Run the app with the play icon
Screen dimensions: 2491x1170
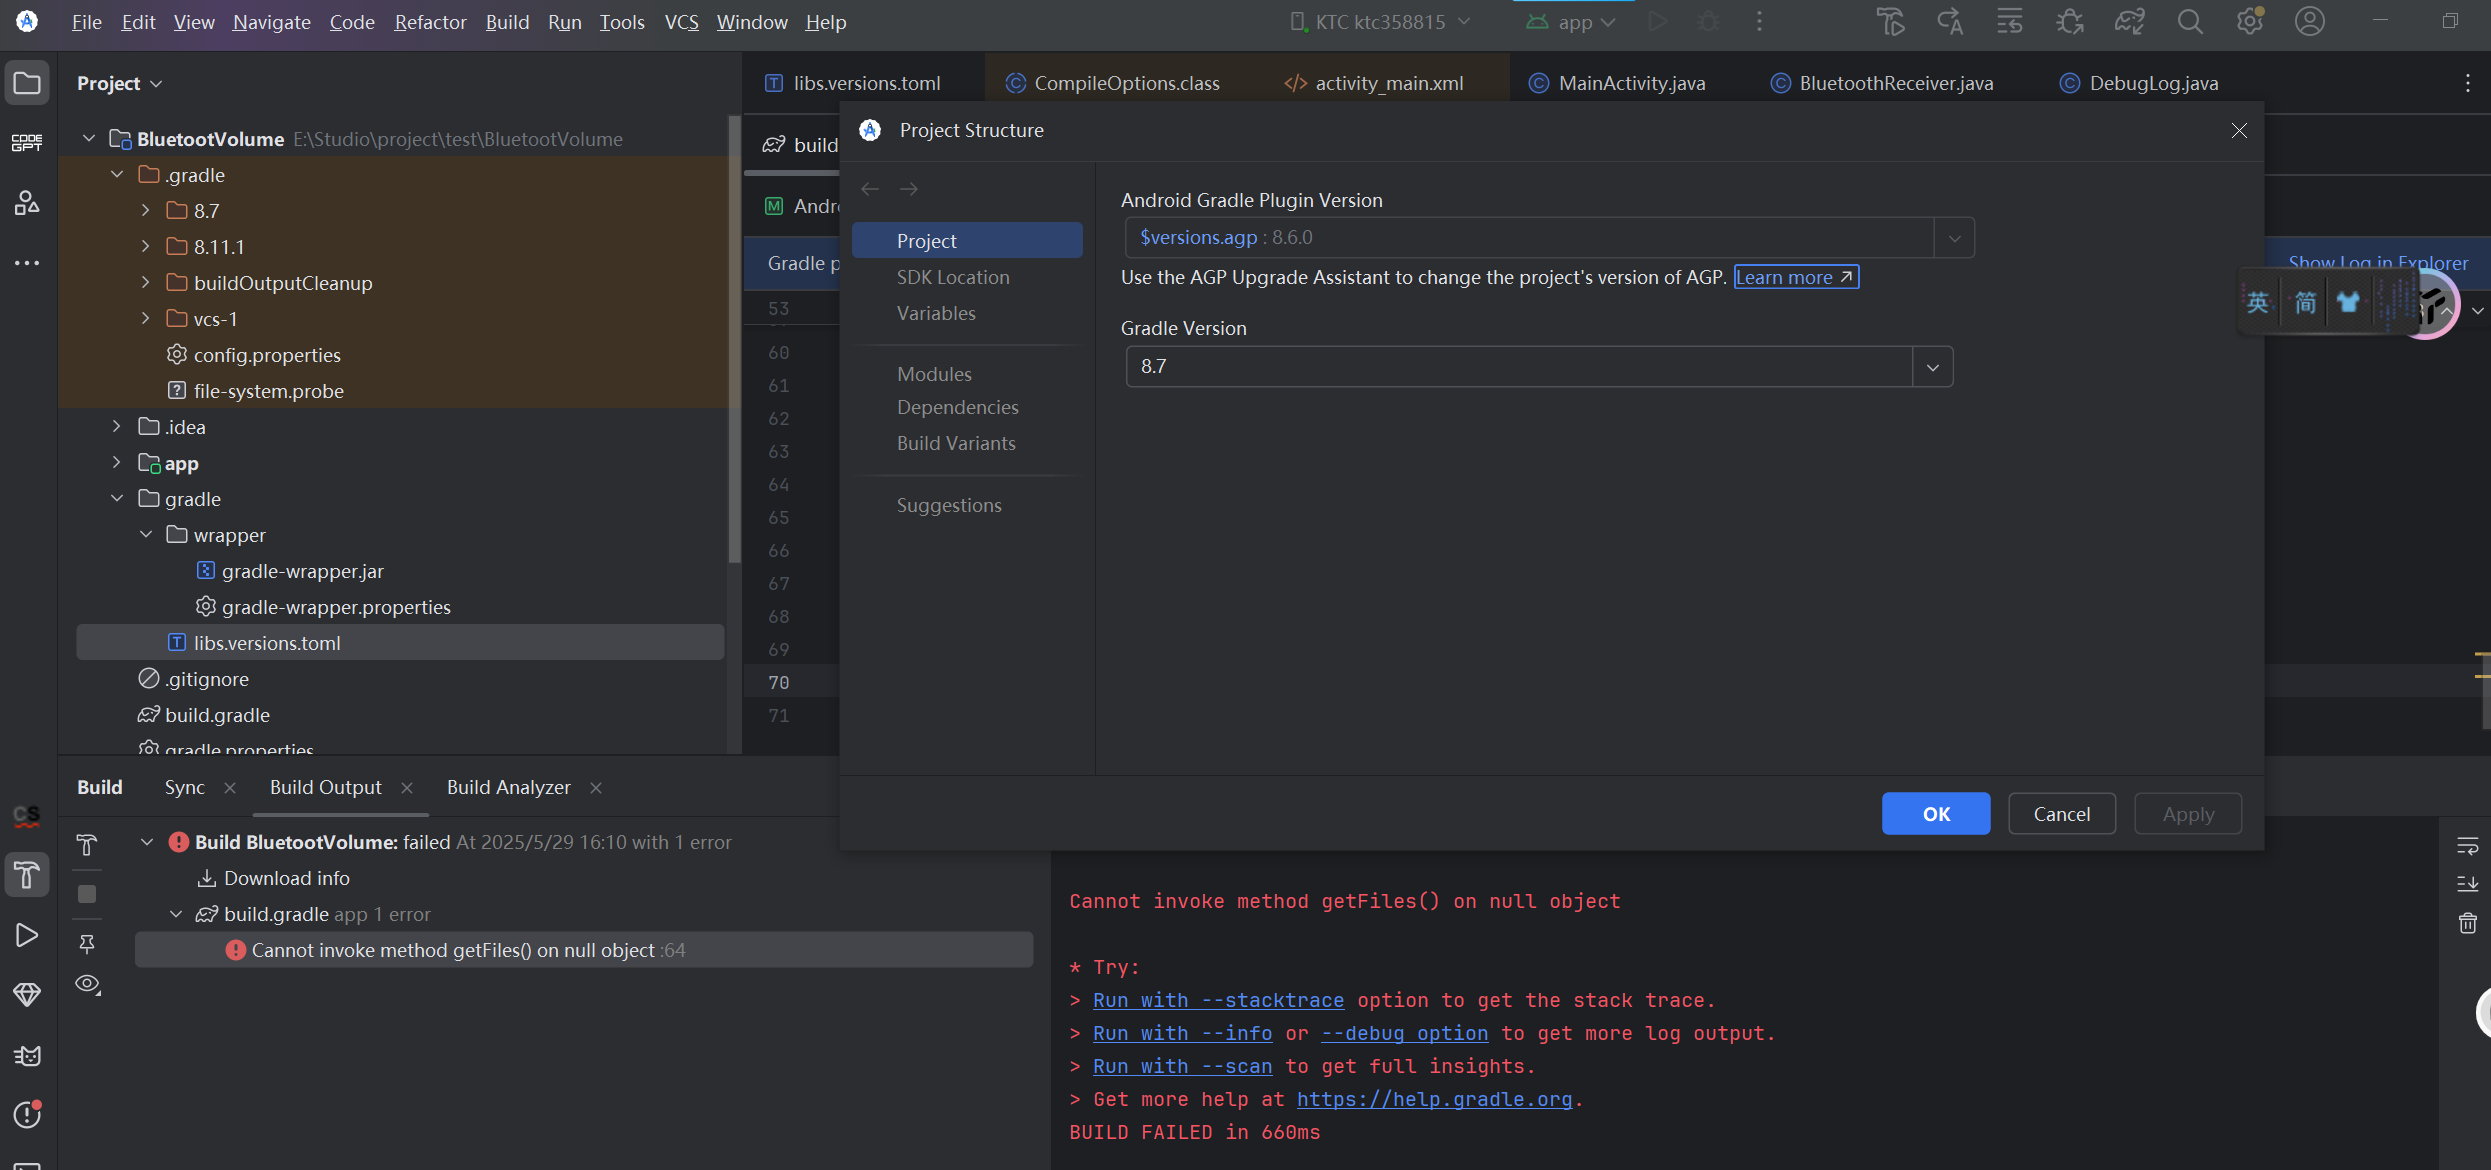pyautogui.click(x=1657, y=21)
